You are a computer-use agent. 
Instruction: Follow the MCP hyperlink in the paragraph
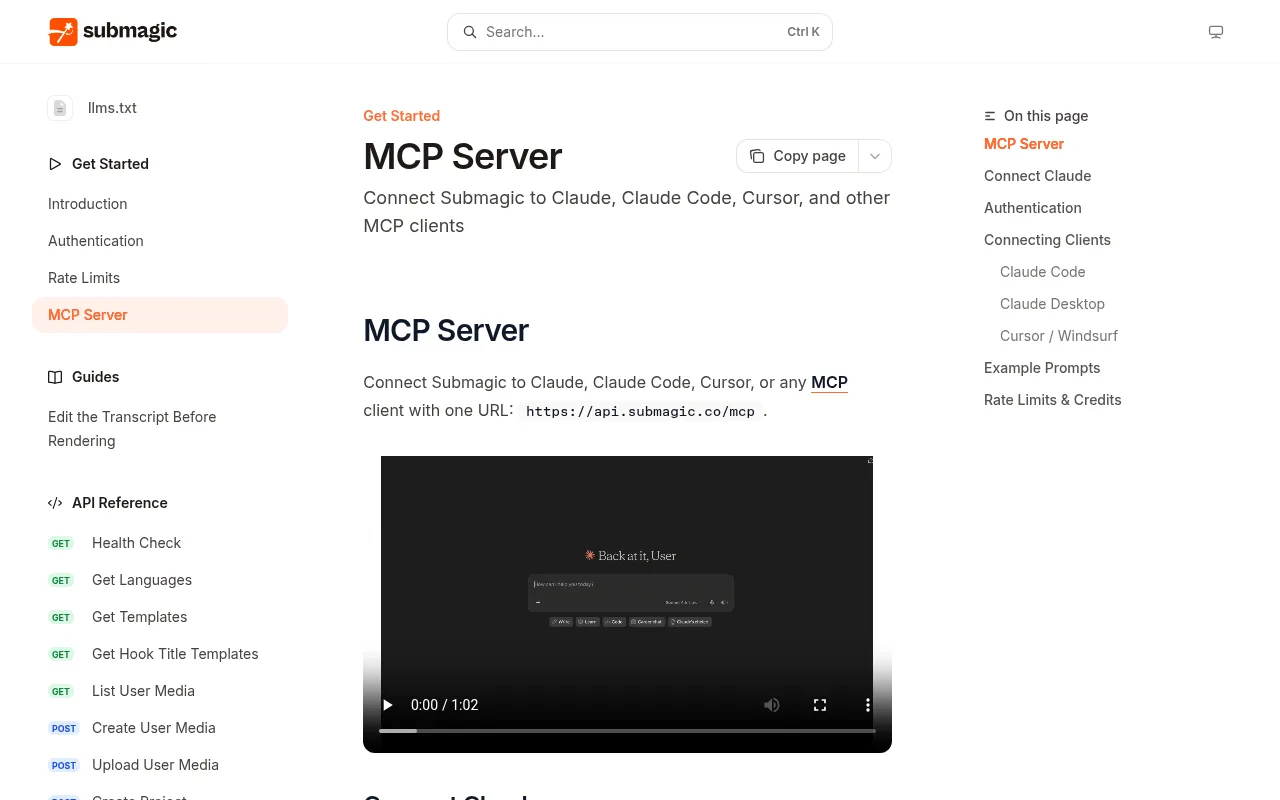click(829, 383)
